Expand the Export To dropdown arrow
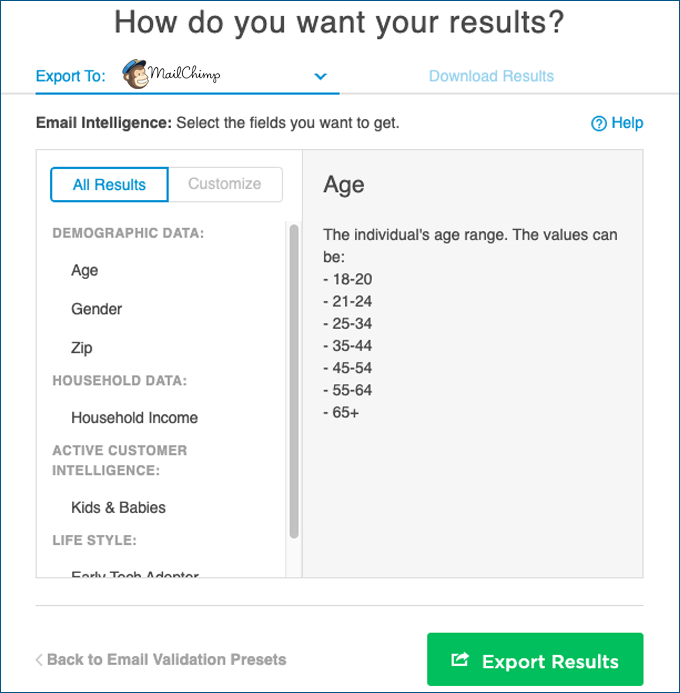Image resolution: width=680 pixels, height=693 pixels. [x=320, y=76]
